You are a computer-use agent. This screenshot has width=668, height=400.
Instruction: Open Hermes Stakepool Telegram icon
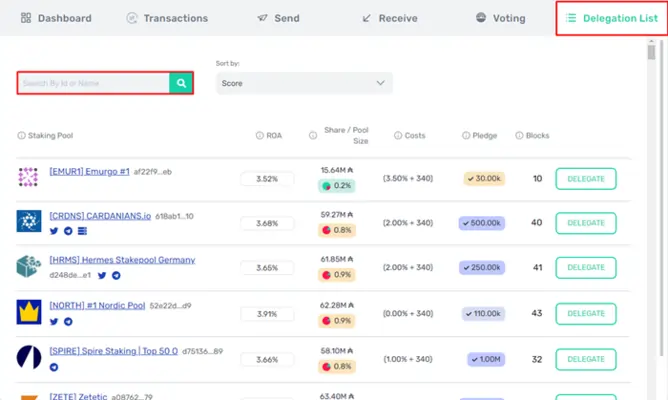pyautogui.click(x=116, y=275)
